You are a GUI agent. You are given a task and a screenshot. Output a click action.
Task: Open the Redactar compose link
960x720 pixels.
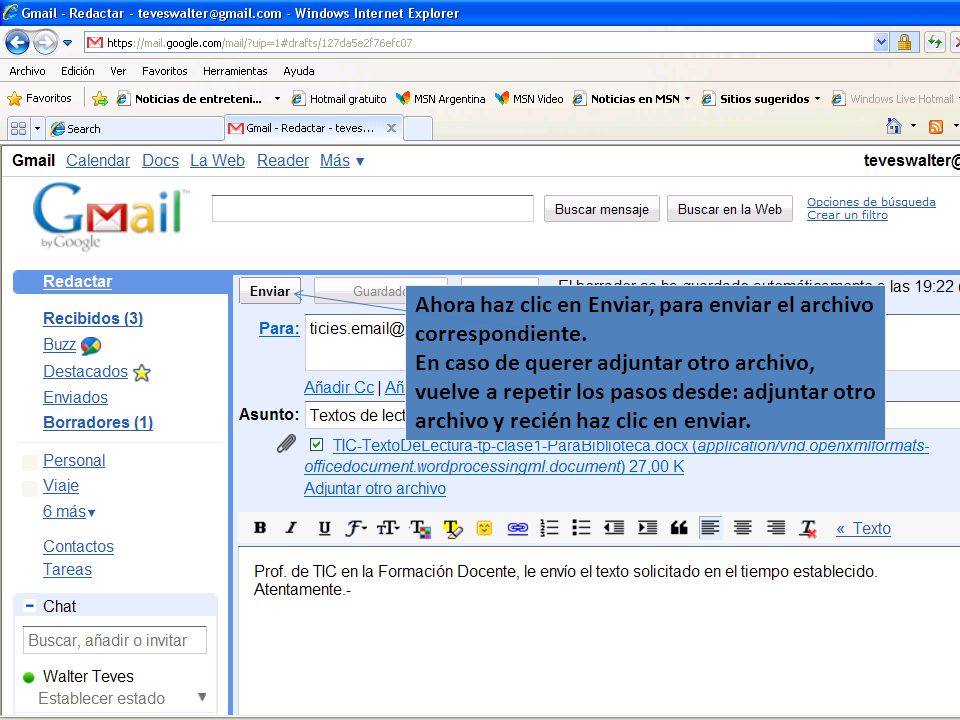point(78,281)
